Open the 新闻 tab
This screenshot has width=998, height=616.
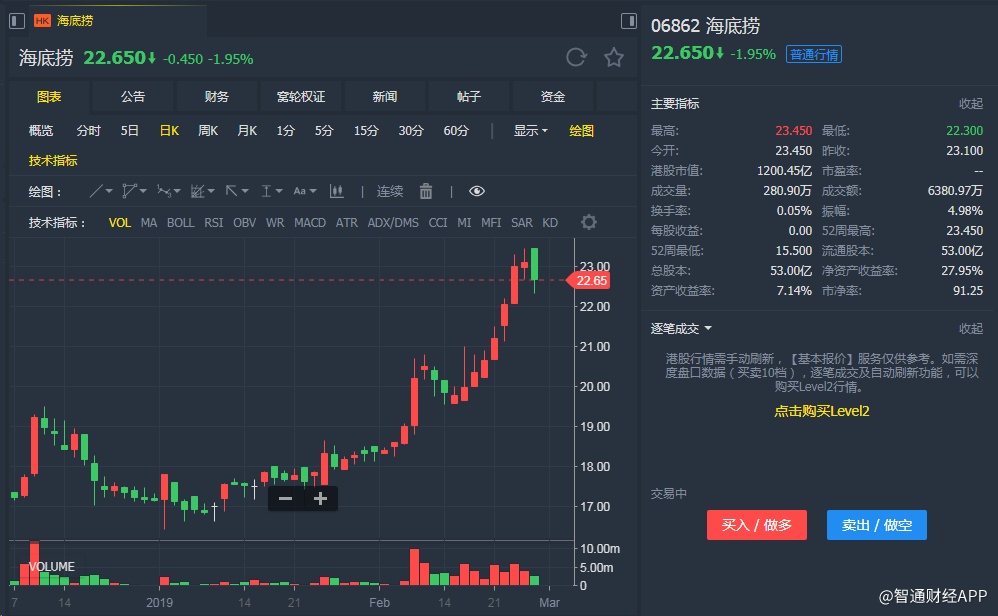click(384, 97)
